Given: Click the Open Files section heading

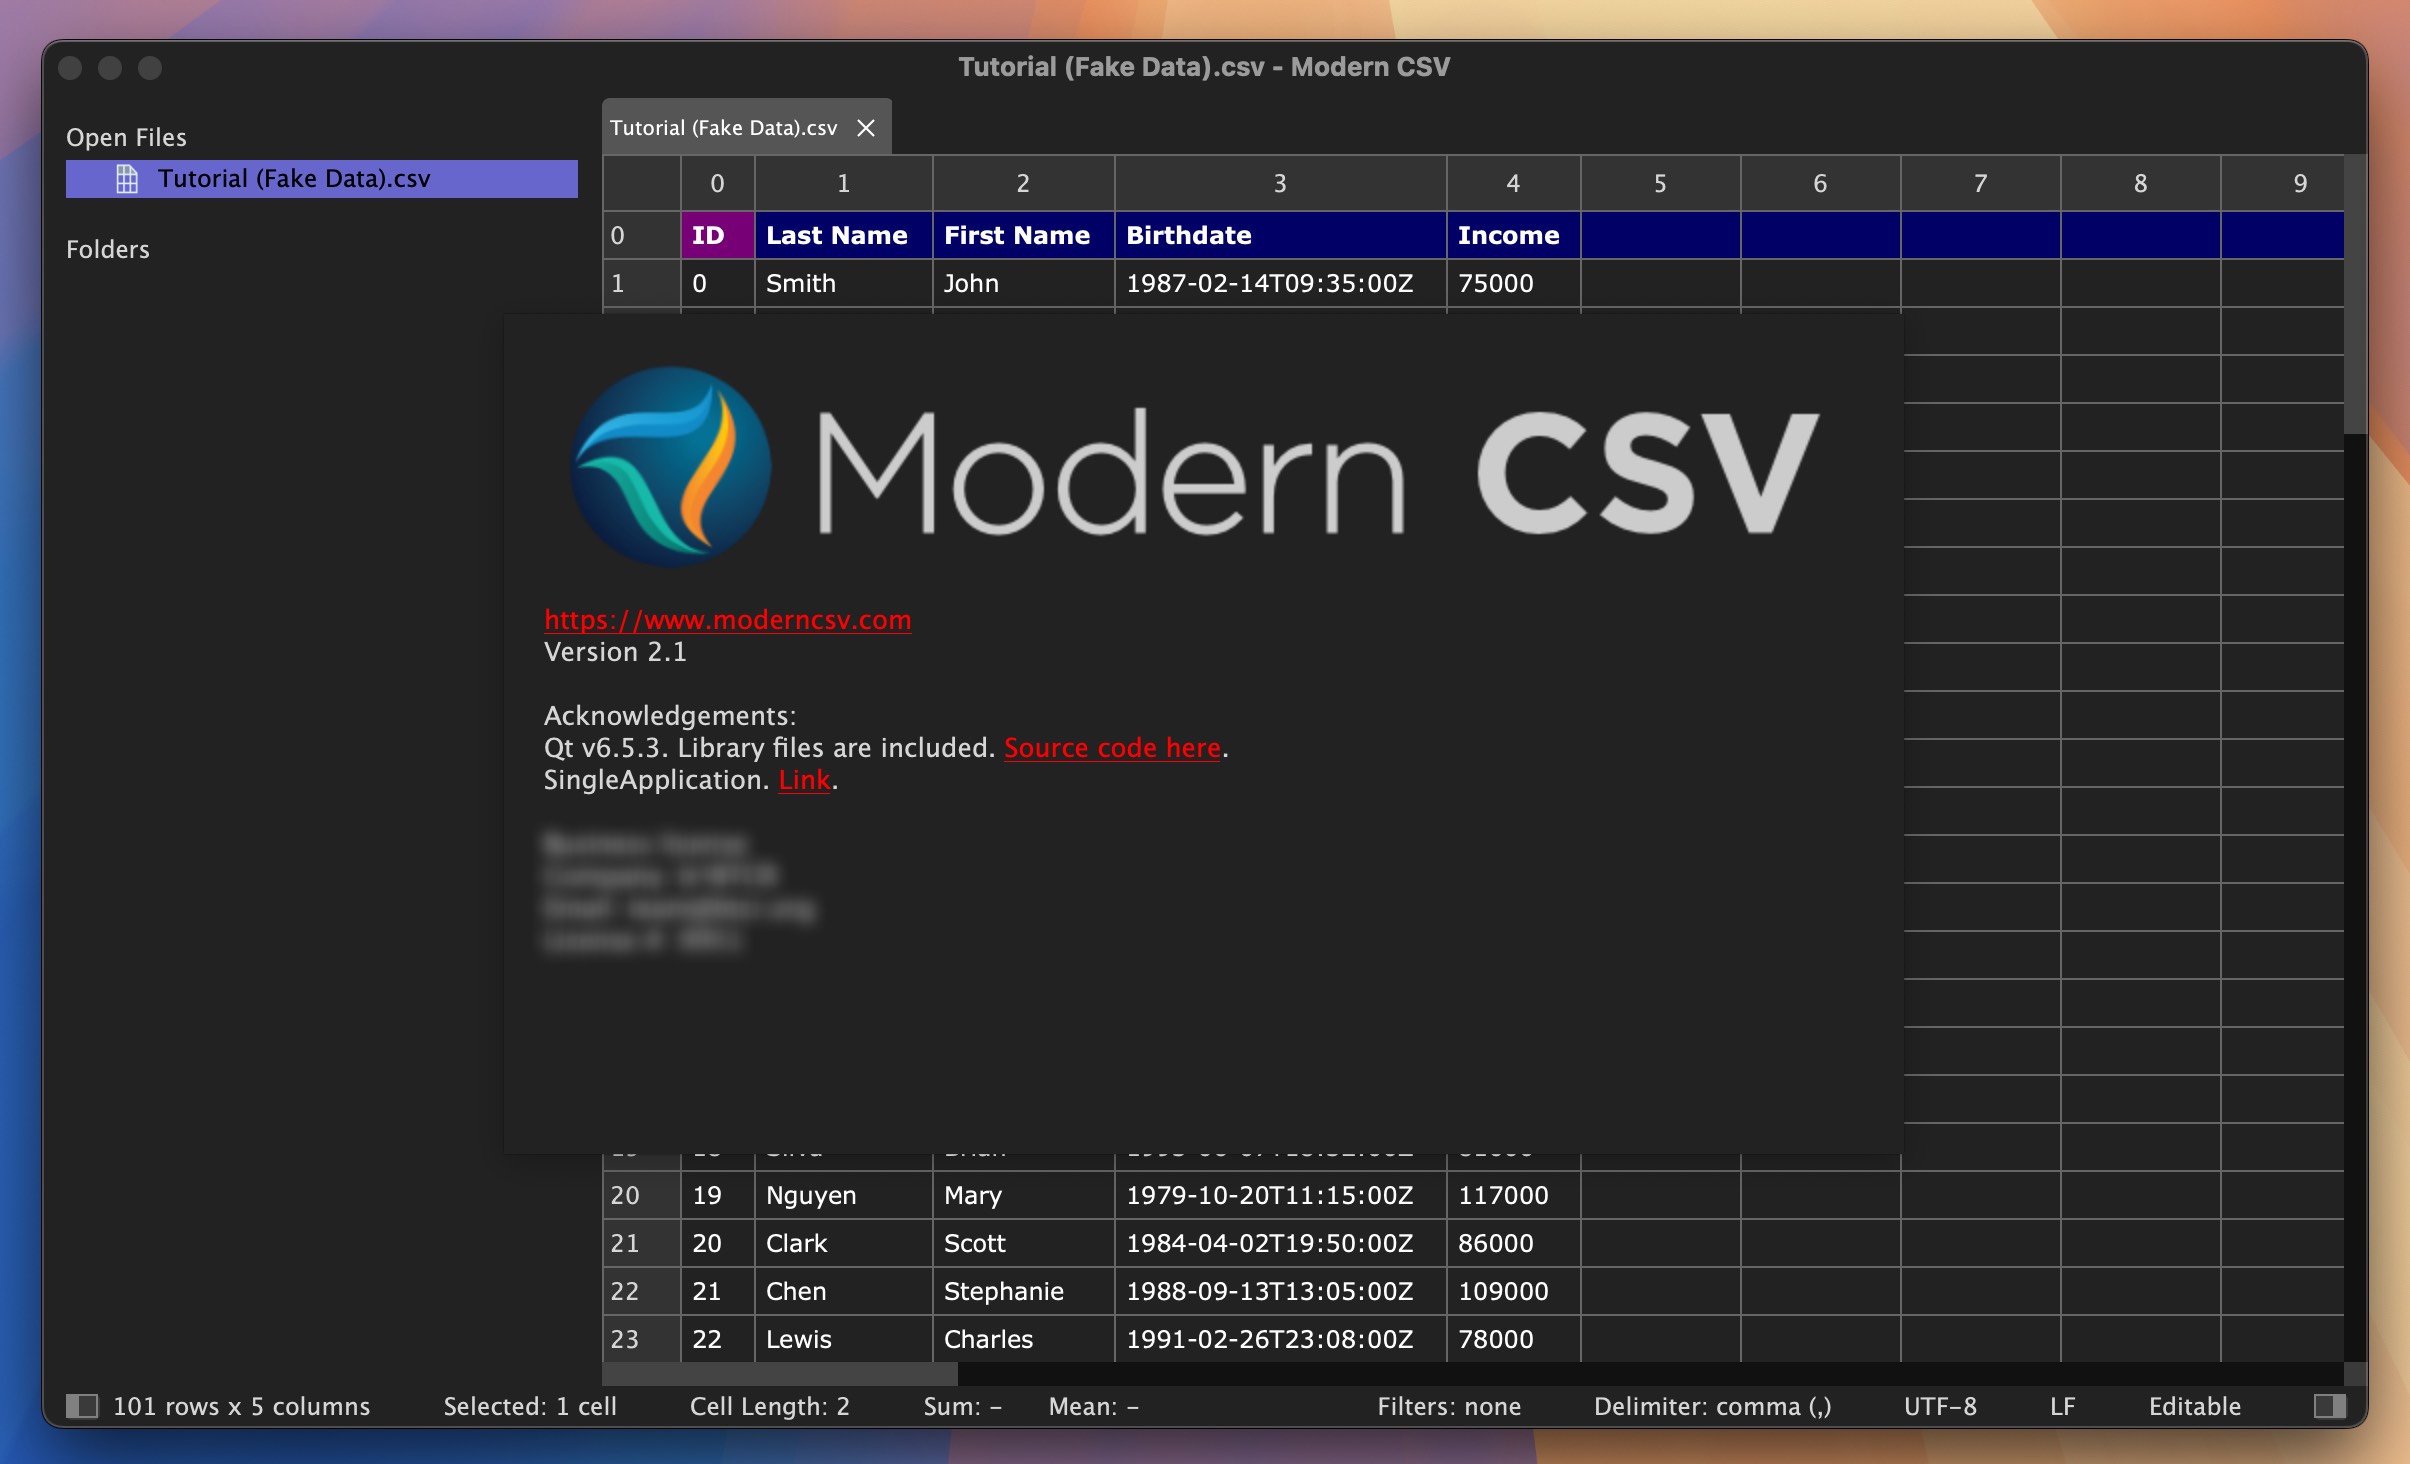Looking at the screenshot, I should [126, 137].
